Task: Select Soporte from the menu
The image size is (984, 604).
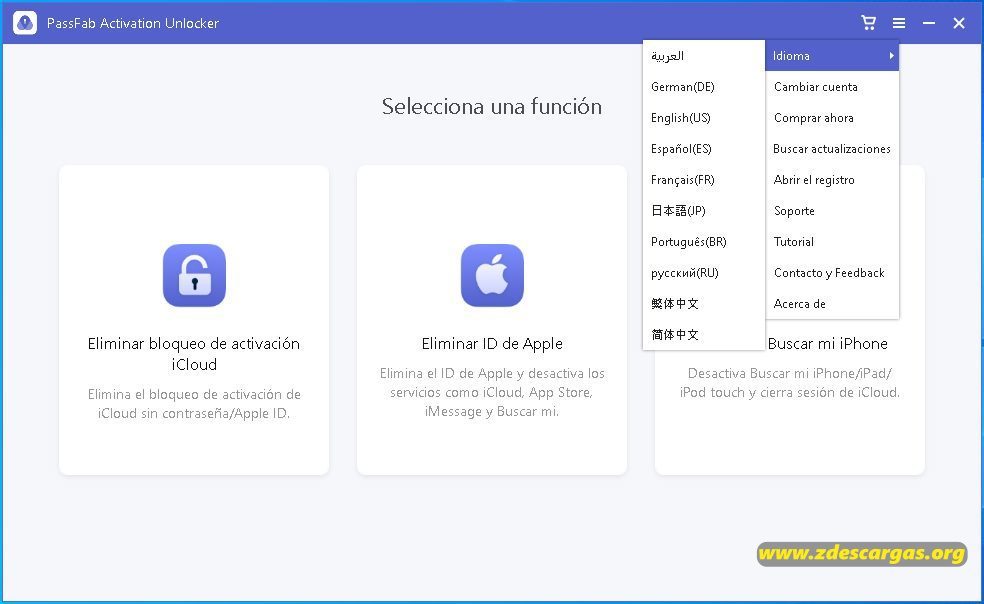Action: click(832, 210)
